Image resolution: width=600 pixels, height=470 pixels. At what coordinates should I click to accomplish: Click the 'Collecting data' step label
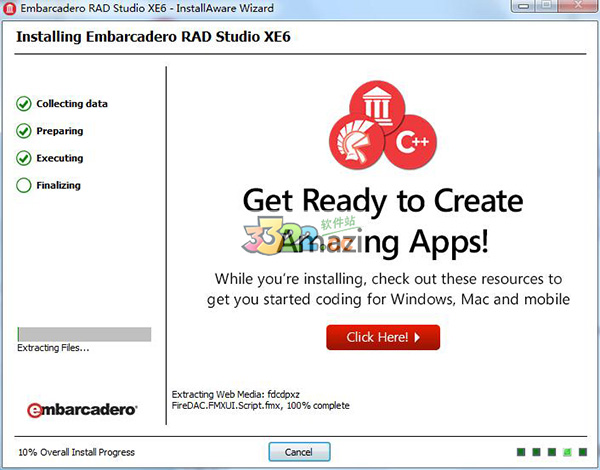72,104
